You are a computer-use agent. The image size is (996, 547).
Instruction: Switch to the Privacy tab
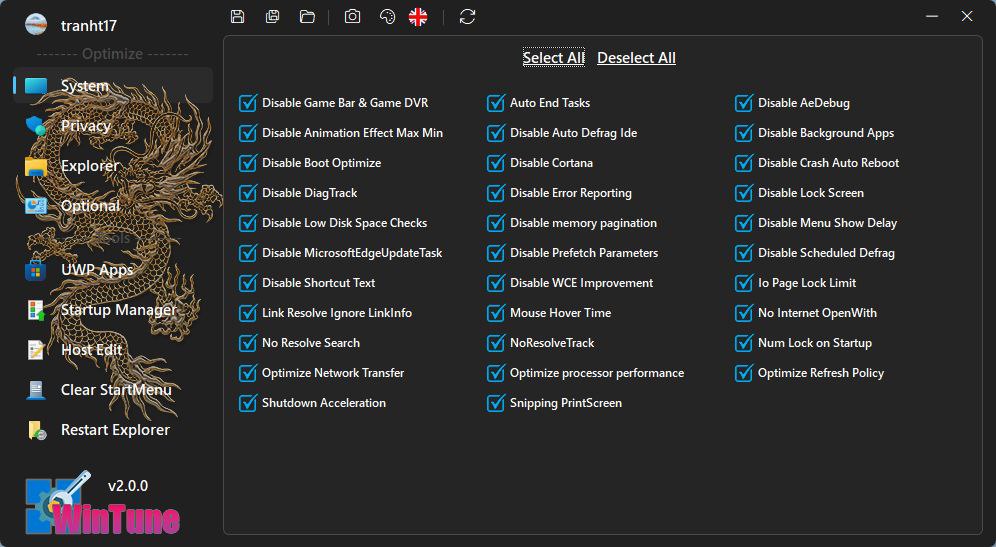[85, 126]
